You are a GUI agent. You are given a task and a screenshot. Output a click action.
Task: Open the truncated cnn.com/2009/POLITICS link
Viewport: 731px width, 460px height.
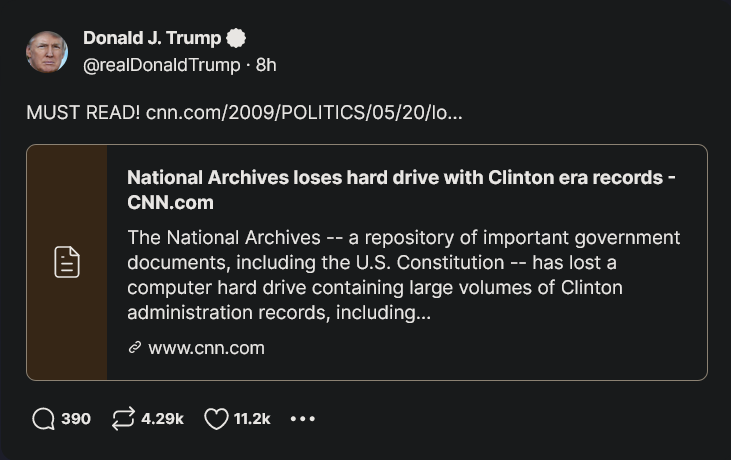(304, 112)
